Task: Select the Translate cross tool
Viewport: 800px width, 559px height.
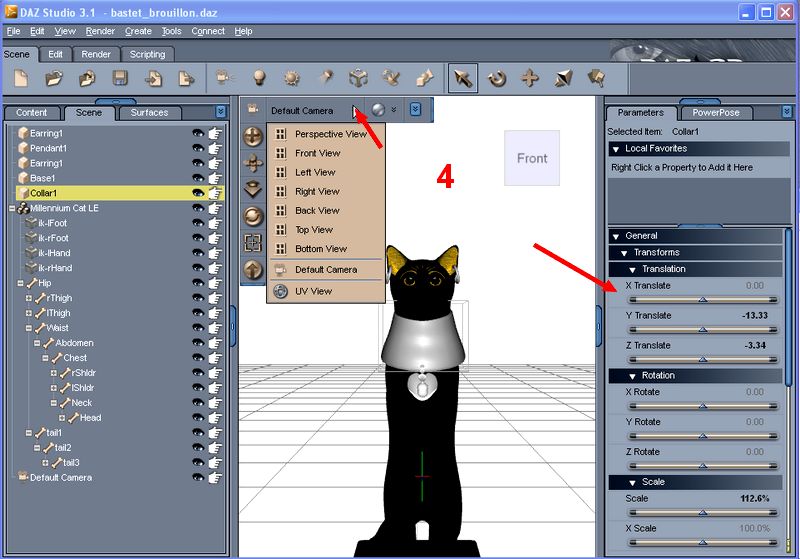Action: (530, 79)
